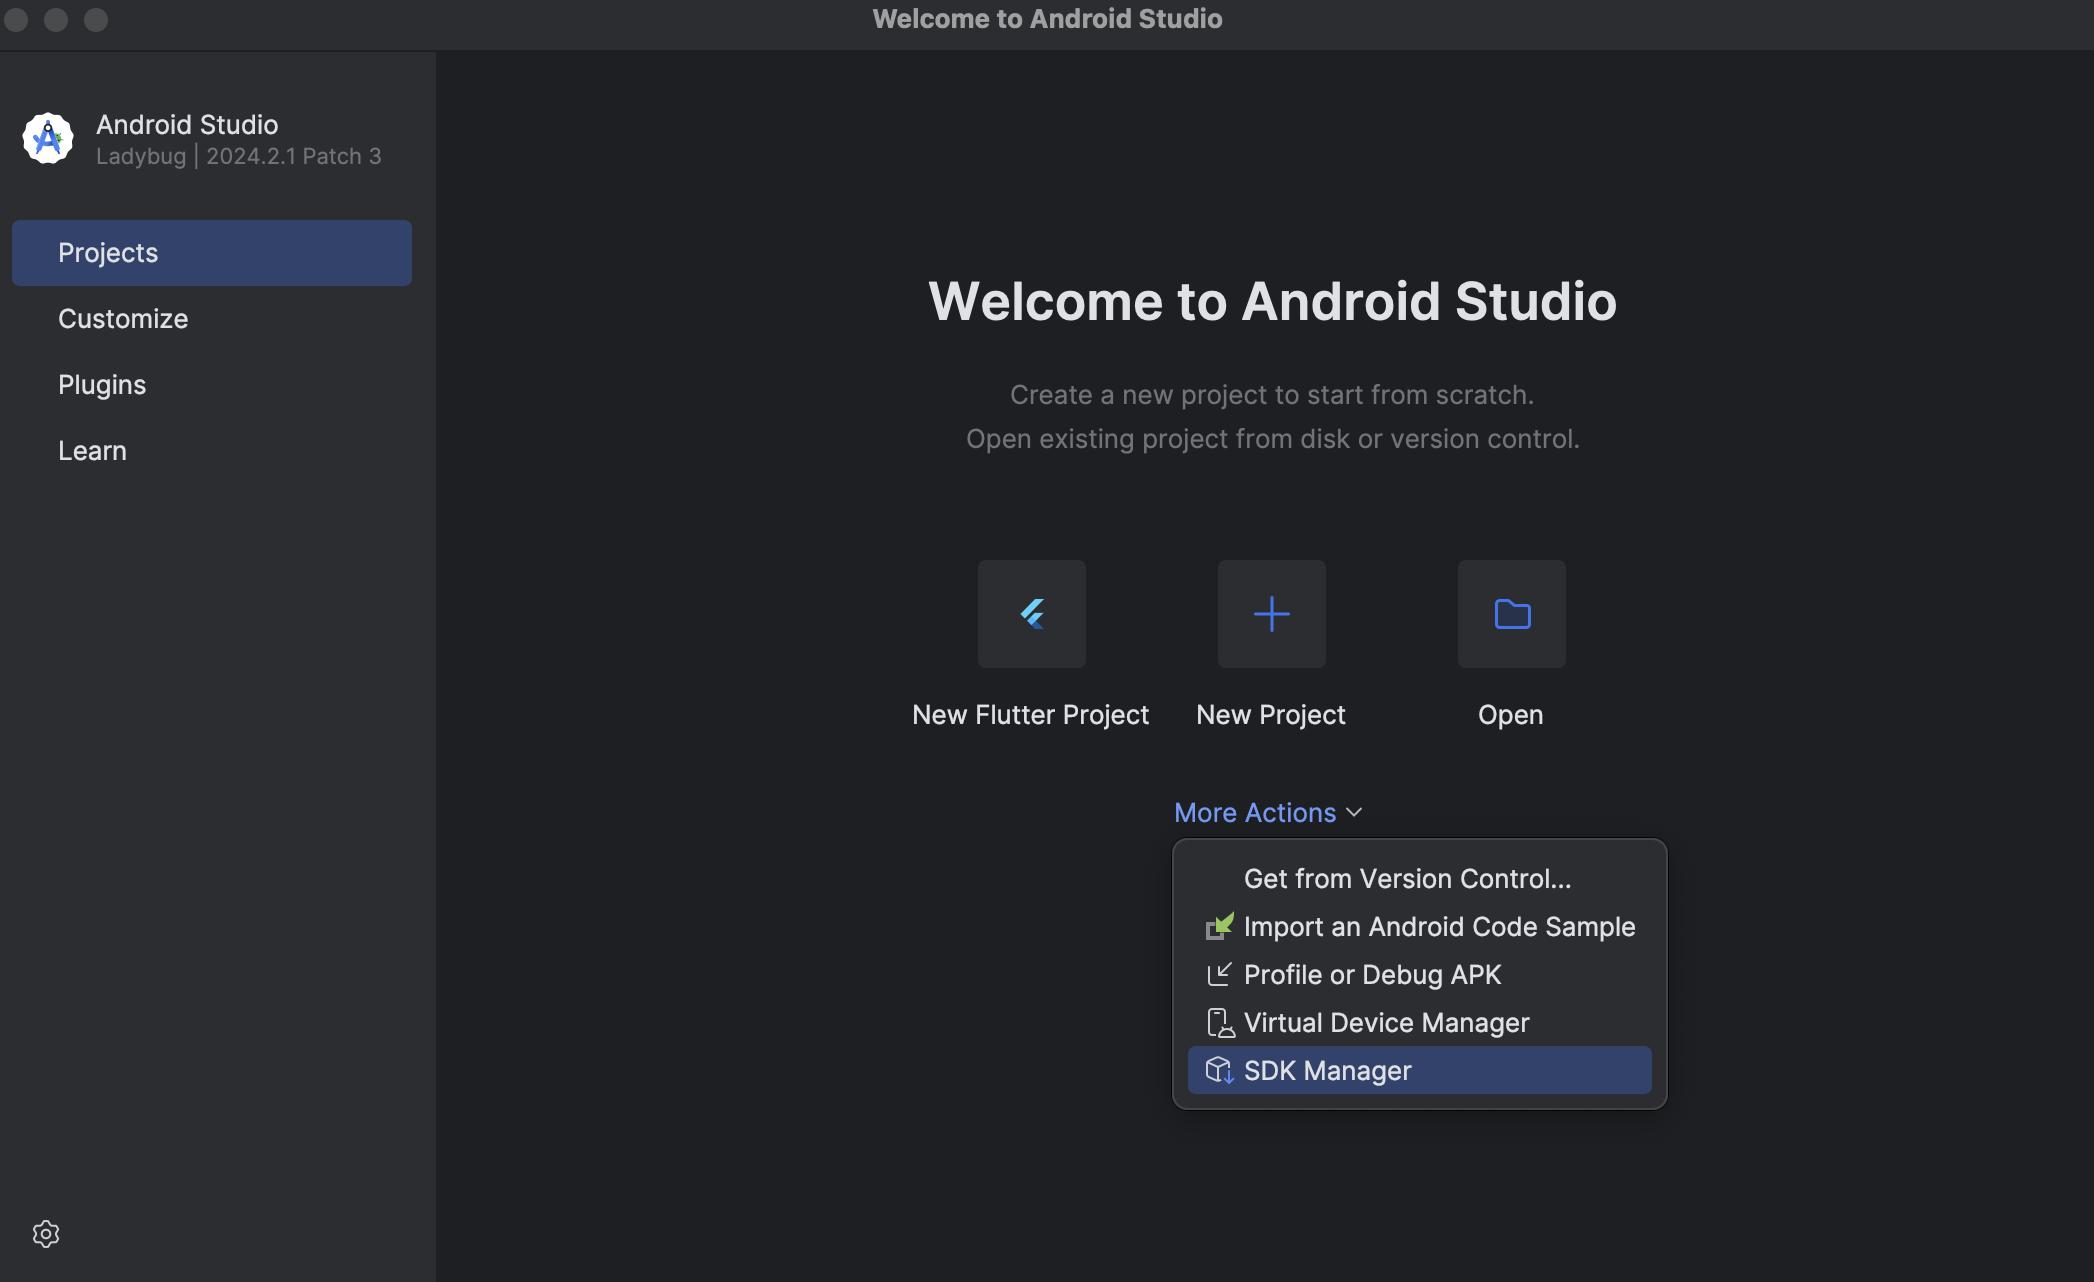Click the Ladybug 2024.2.1 Patch 3 version text
The height and width of the screenshot is (1282, 2094).
(x=239, y=157)
